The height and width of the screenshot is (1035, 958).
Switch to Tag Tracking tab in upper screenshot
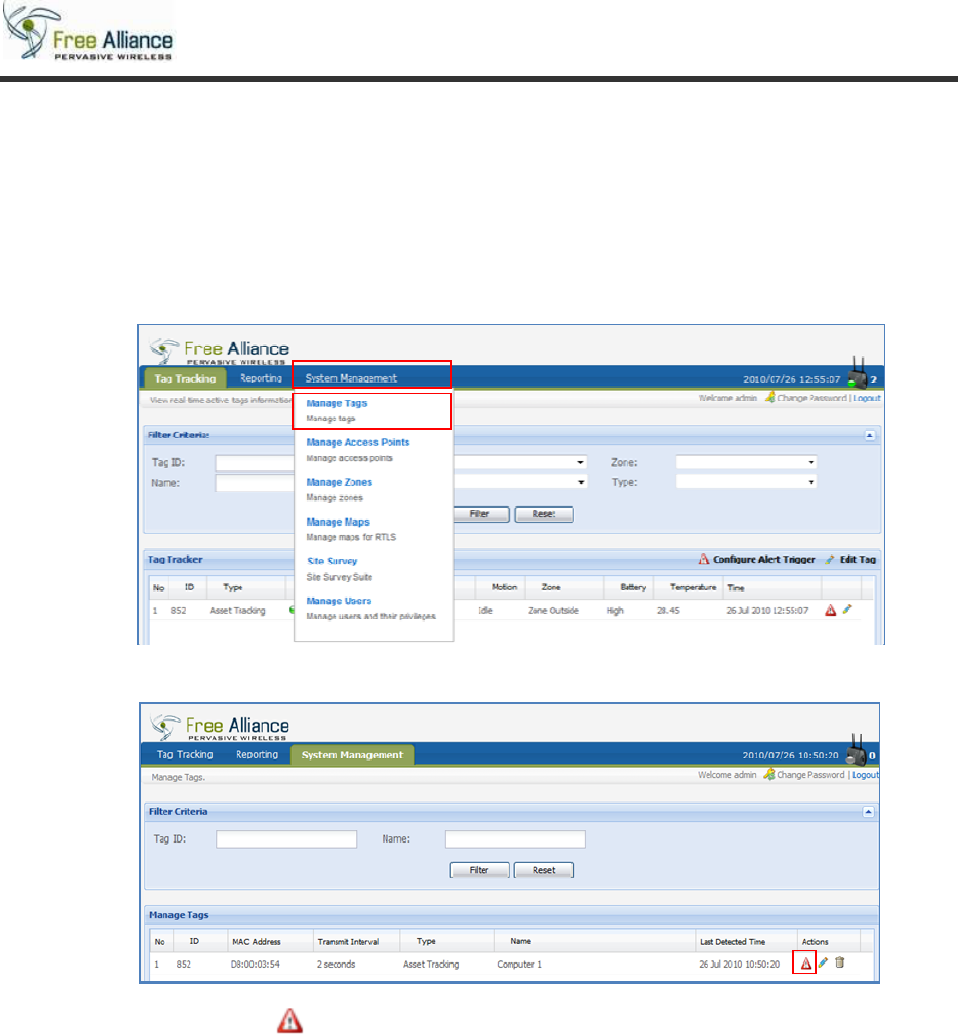tap(185, 379)
